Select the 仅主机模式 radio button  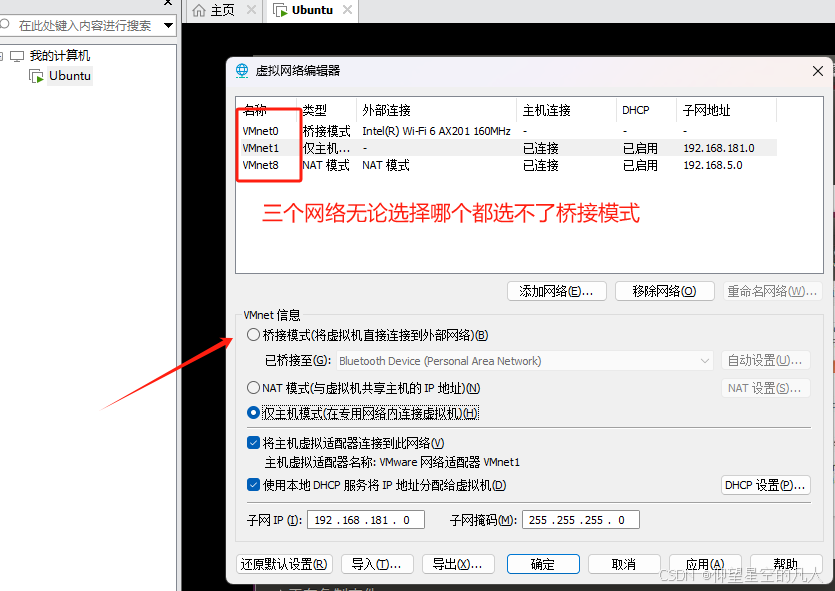pyautogui.click(x=253, y=413)
